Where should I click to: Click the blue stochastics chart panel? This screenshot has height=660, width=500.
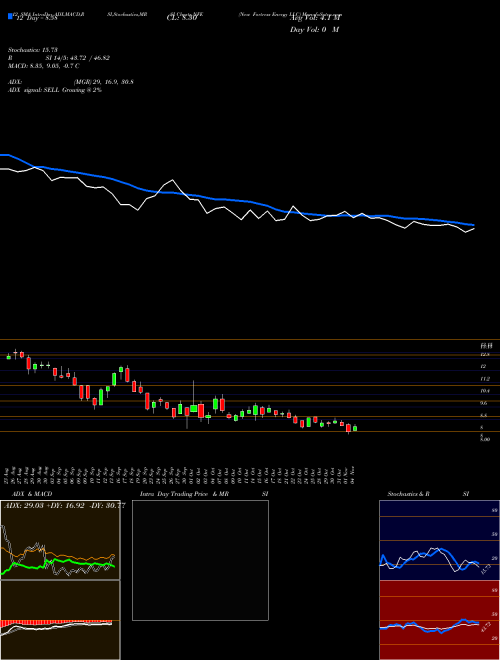439,540
